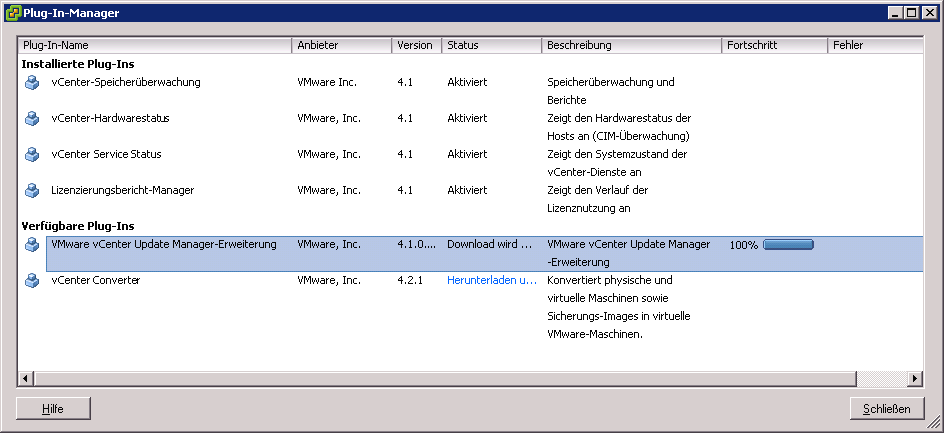Click the Plug-In-Manager title bar icon

pos(12,12)
